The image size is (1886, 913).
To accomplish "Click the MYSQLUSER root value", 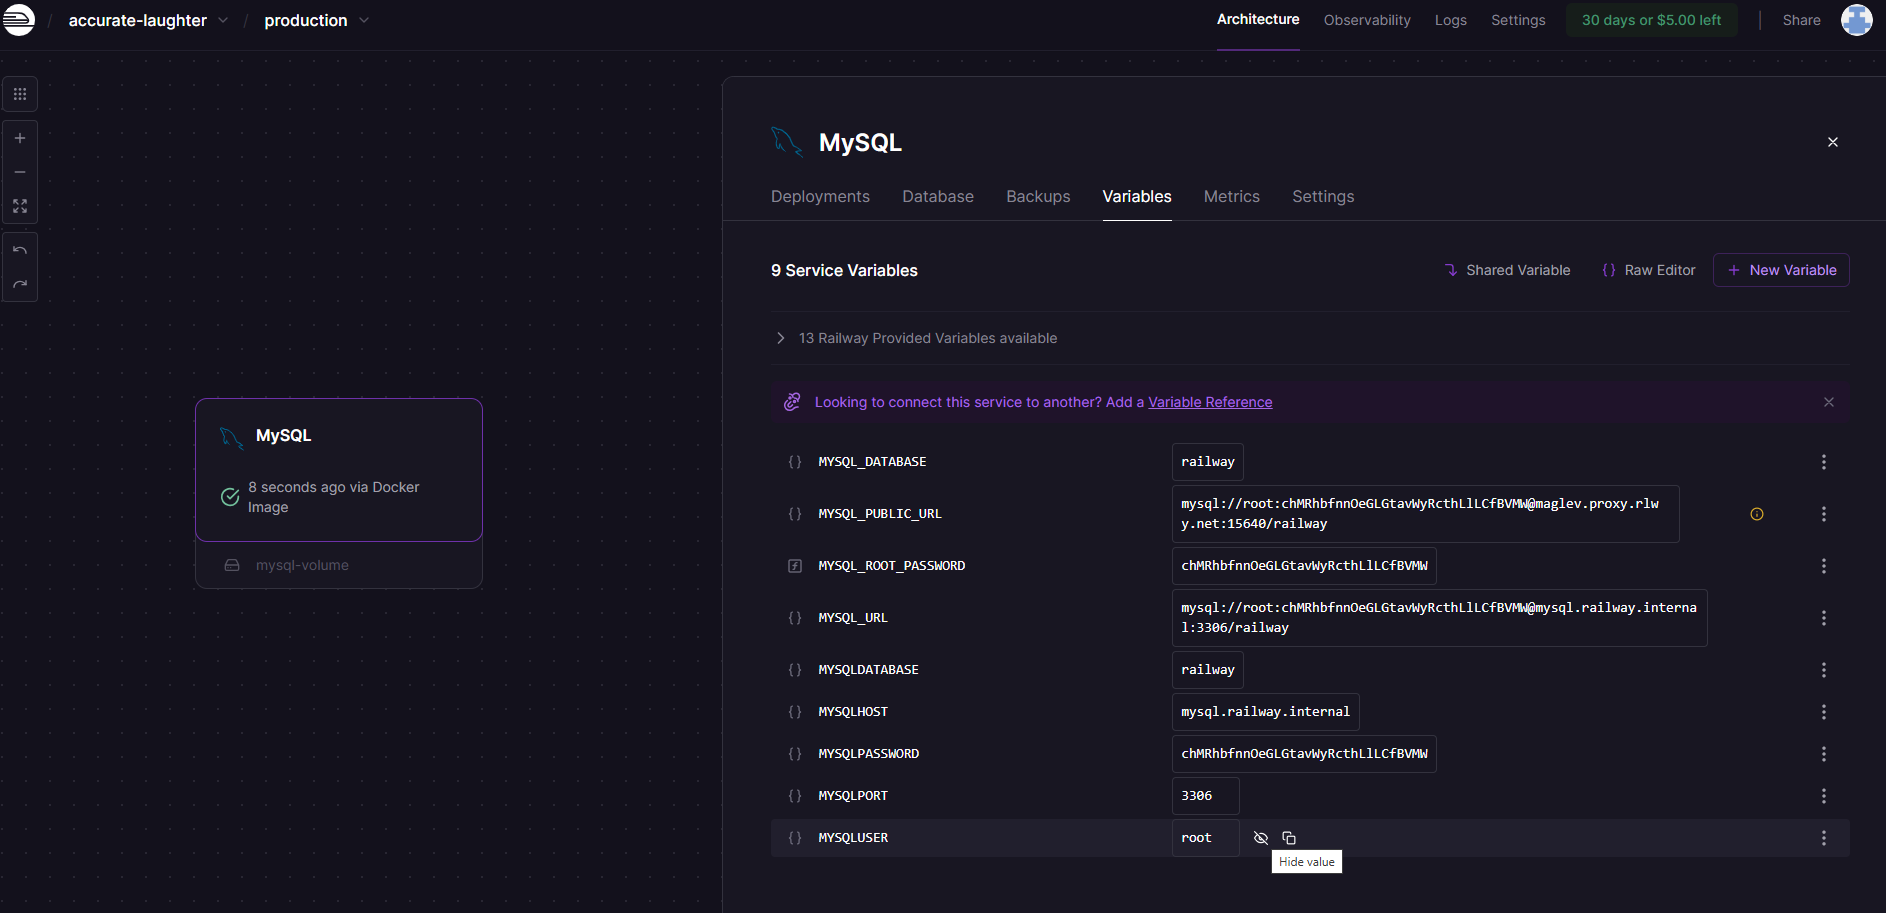I will pos(1205,838).
